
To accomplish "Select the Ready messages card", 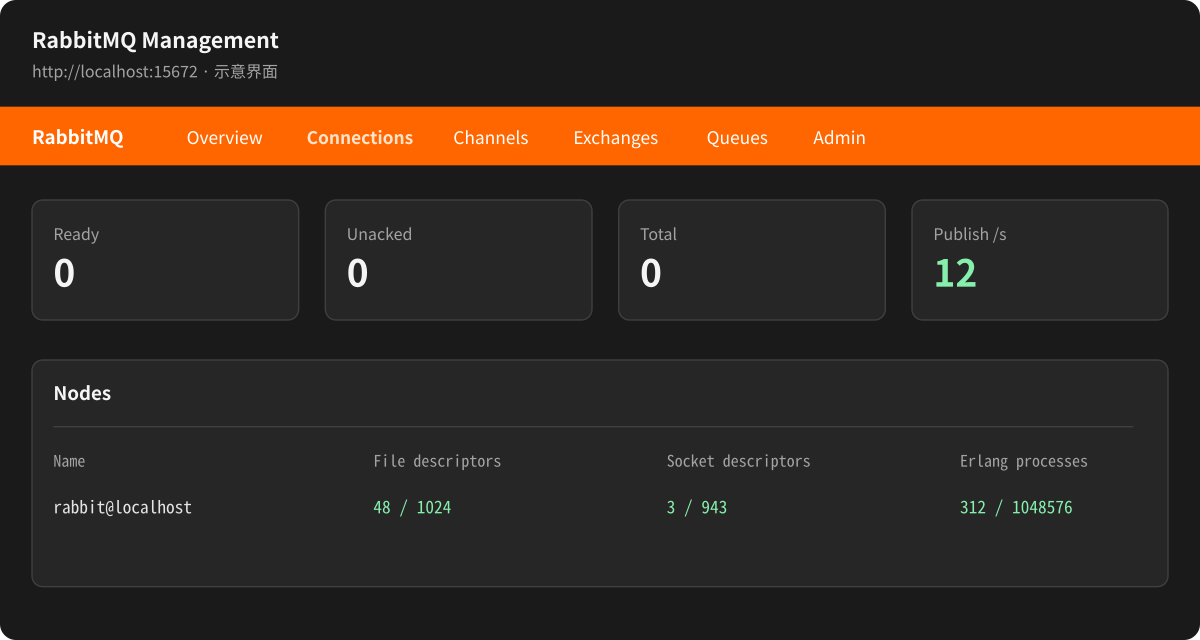I will pyautogui.click(x=165, y=260).
